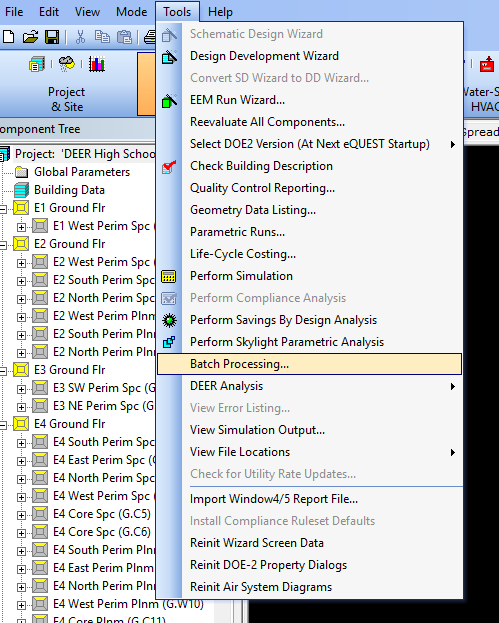Click the Copy toolbar icon
499x623 pixels.
102,37
